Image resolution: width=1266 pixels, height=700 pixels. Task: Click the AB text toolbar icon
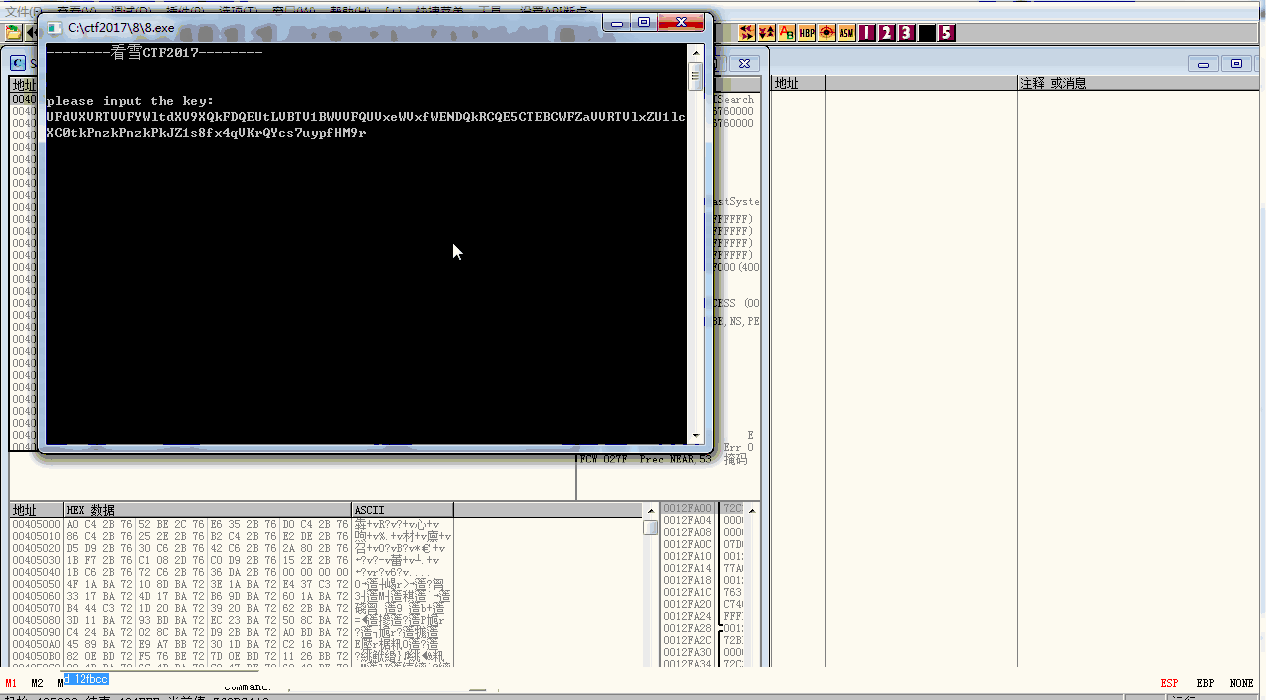click(787, 33)
